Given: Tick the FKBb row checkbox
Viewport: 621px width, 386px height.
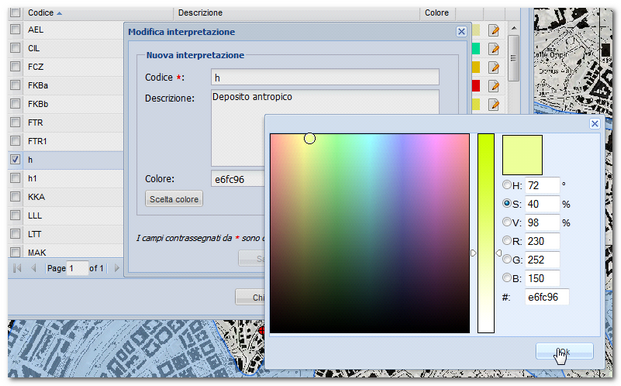Looking at the screenshot, I should (15, 103).
